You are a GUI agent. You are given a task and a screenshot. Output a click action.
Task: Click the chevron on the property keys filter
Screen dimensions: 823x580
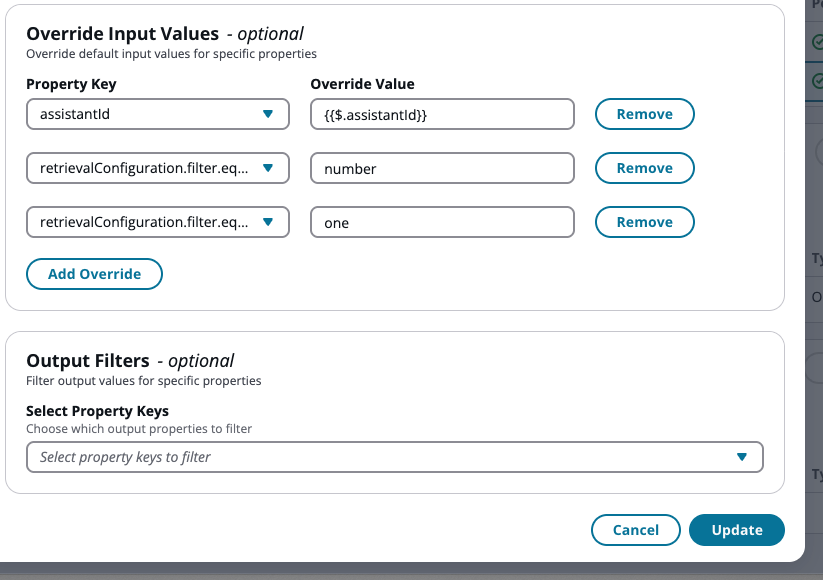[x=741, y=457]
